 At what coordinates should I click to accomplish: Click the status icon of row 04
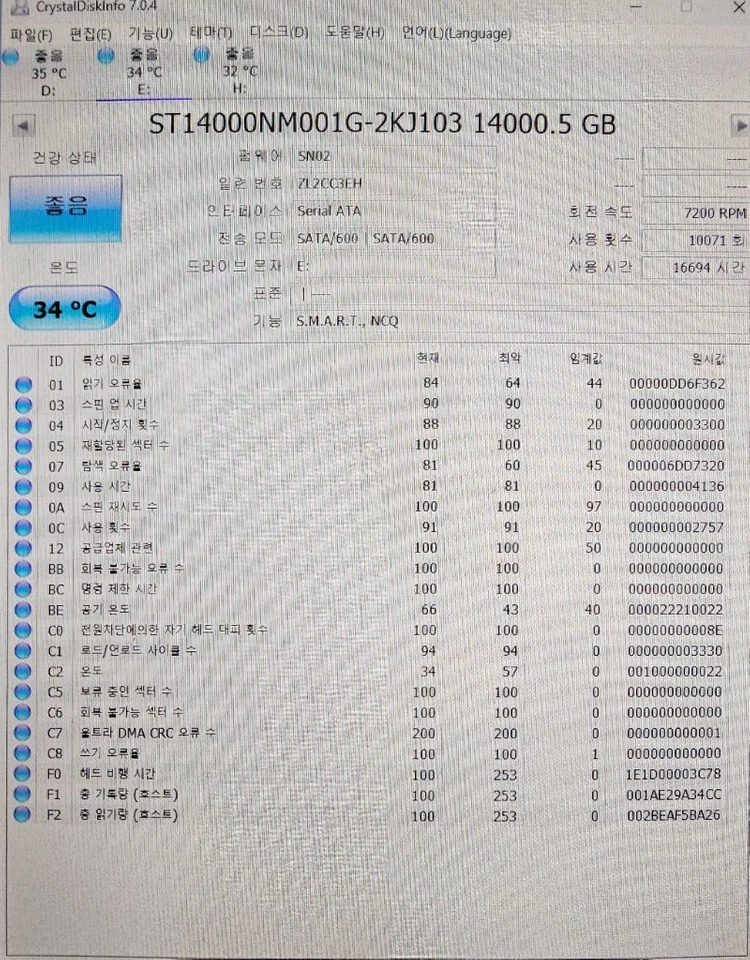[23, 426]
